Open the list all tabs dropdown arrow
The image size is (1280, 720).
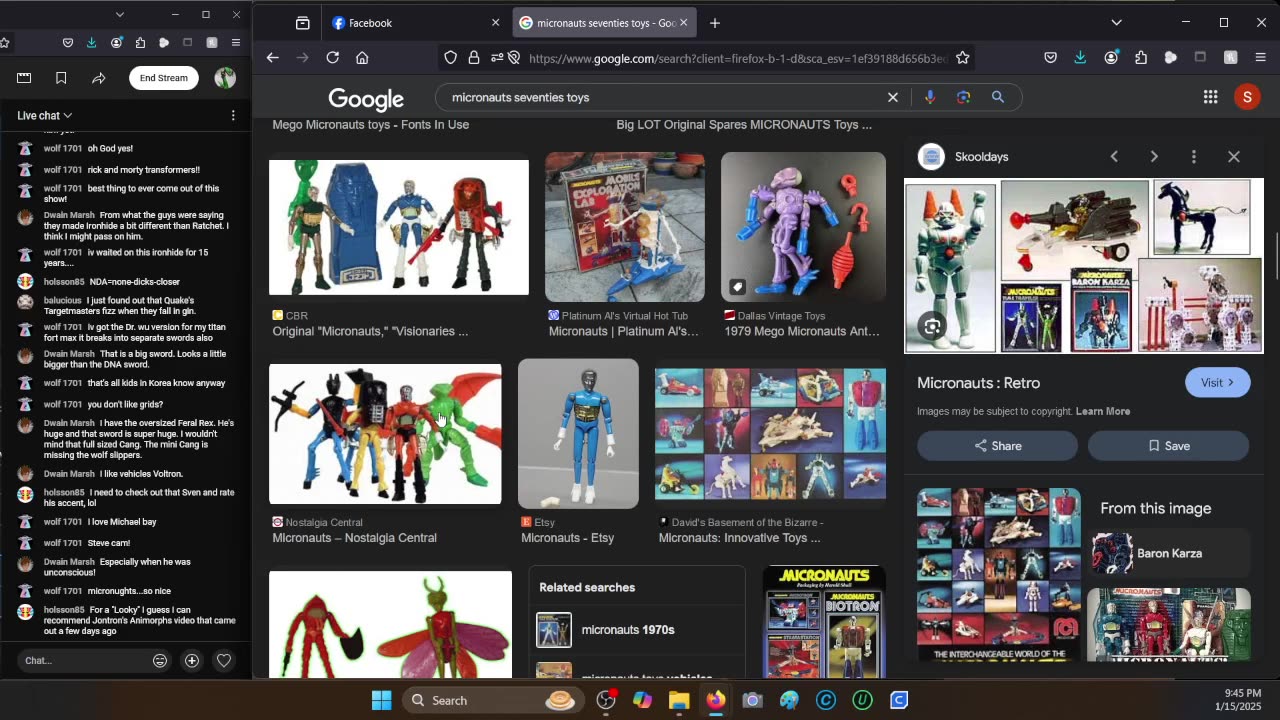pyautogui.click(x=1116, y=23)
